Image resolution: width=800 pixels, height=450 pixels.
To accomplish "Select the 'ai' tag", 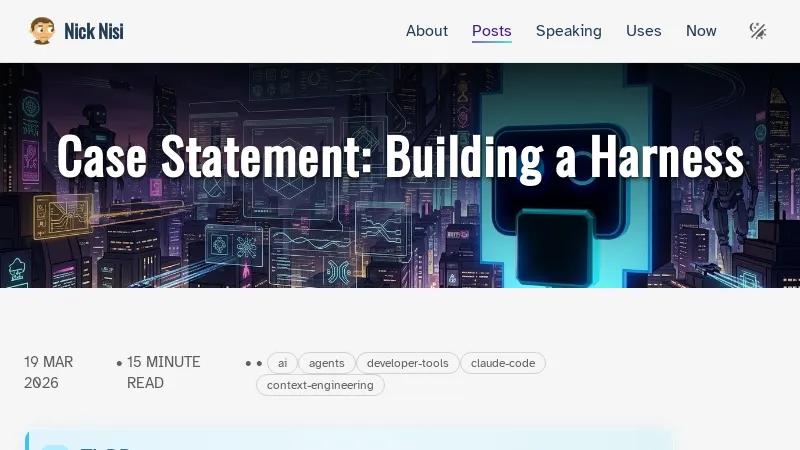I will 282,363.
